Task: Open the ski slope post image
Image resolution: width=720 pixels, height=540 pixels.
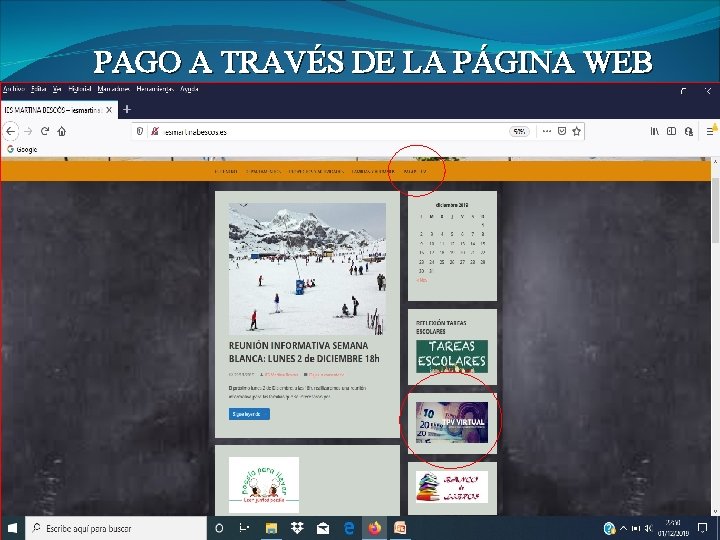Action: (x=307, y=269)
